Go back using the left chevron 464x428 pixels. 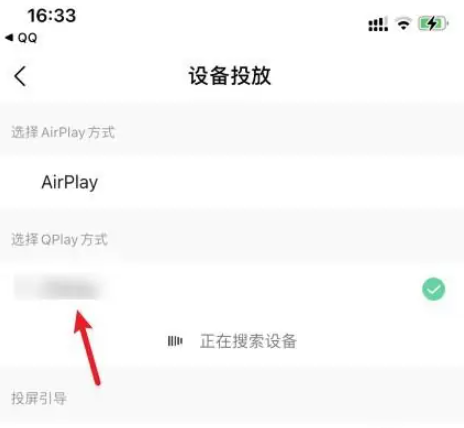20,76
